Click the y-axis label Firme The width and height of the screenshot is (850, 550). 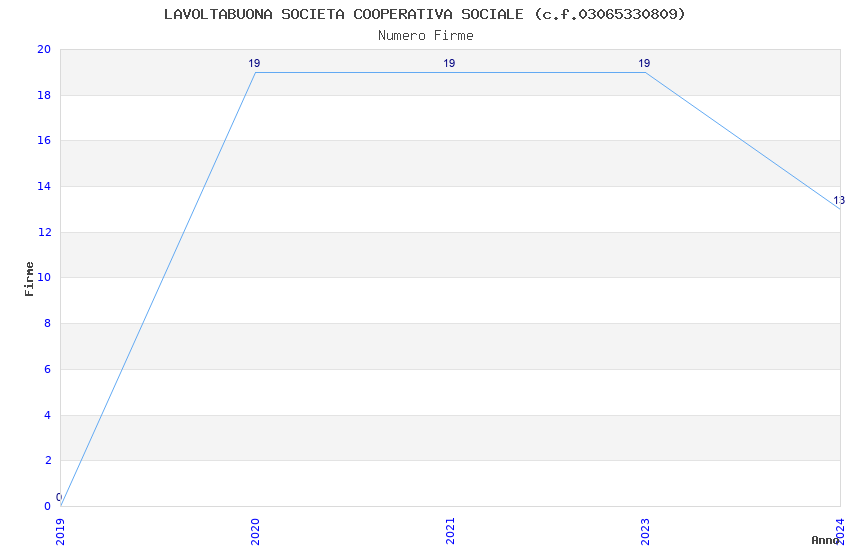pos(29,279)
